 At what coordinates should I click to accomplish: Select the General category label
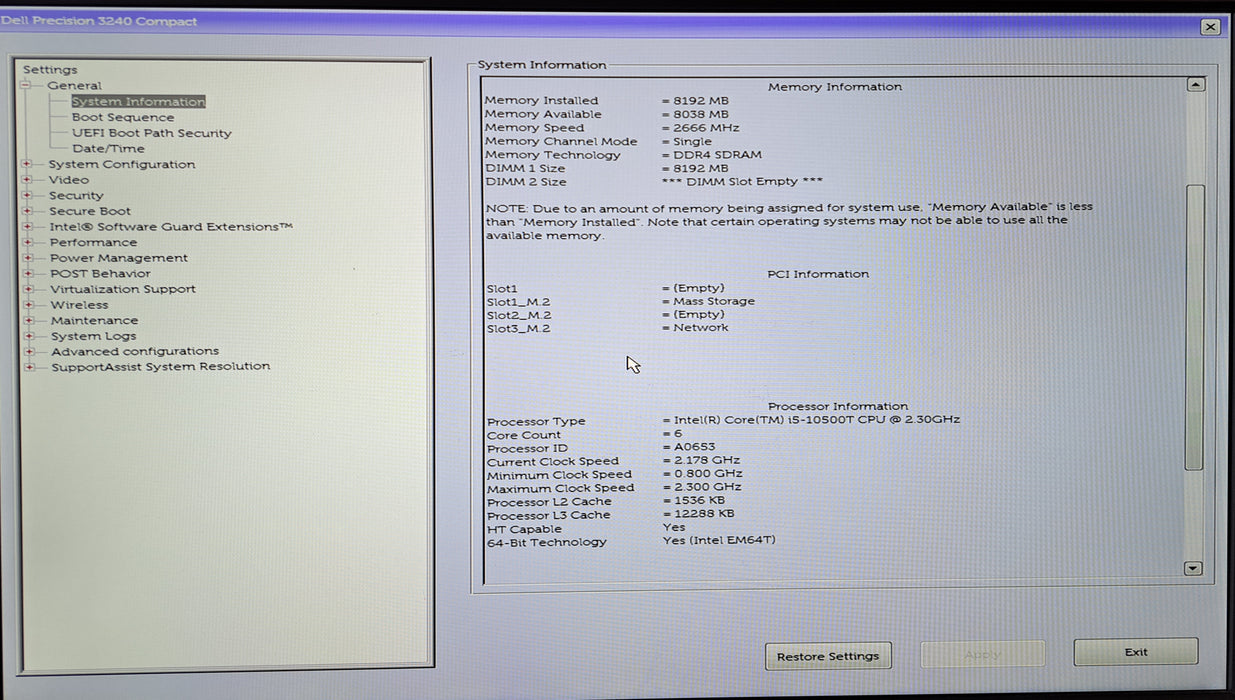[74, 86]
